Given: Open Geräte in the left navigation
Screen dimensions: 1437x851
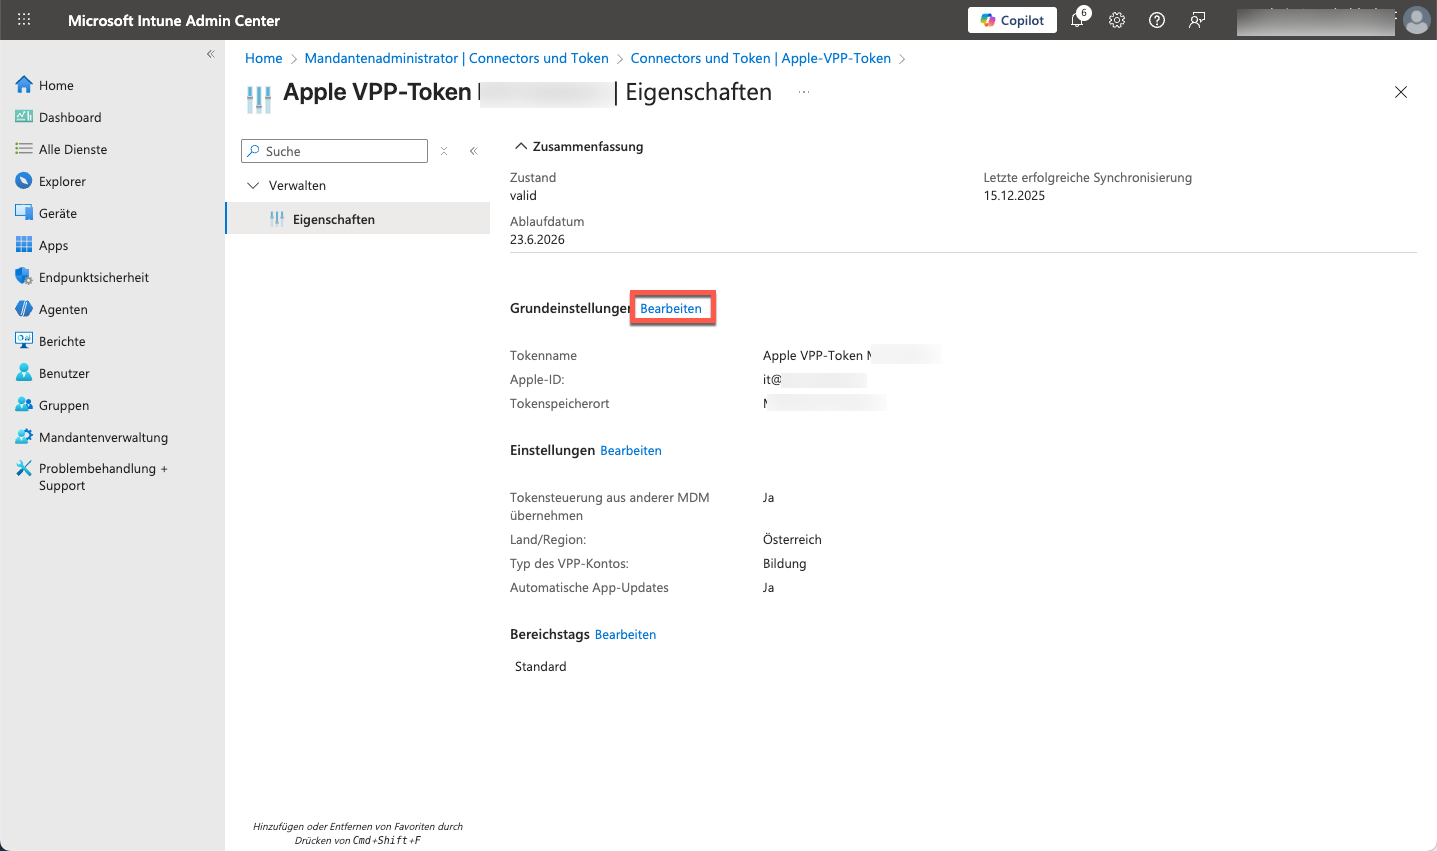Looking at the screenshot, I should click(x=57, y=213).
